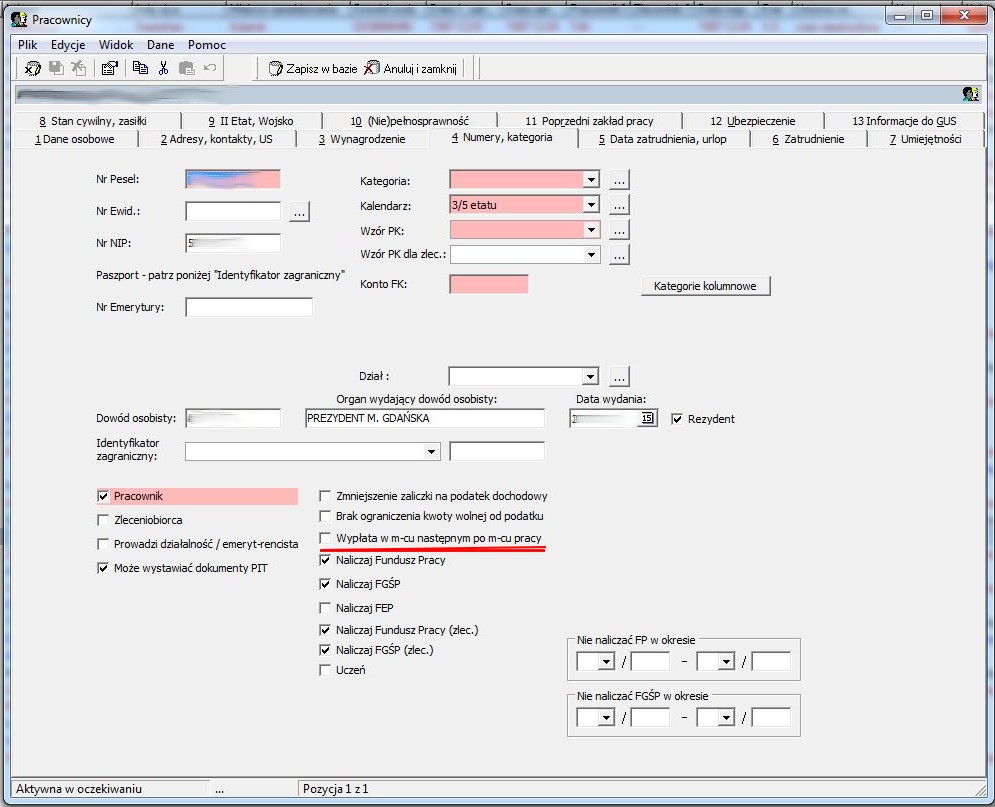Viewport: 995px width, 807px height.
Task: Click the ... button next to Dział
Action: (619, 377)
